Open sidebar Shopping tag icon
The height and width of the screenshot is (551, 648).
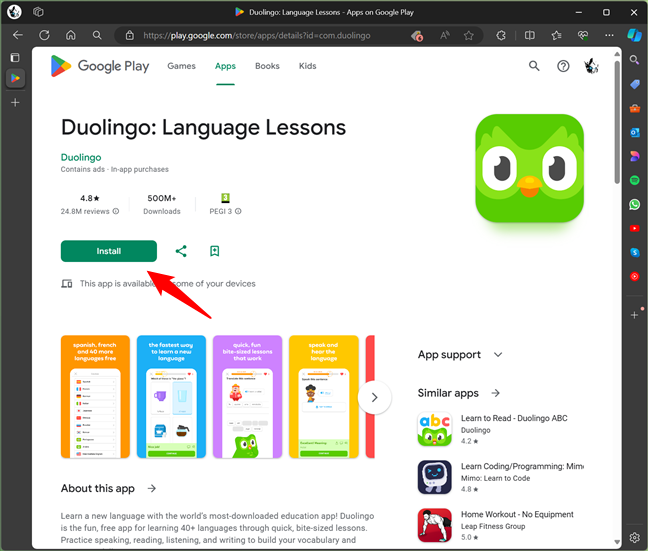(634, 84)
